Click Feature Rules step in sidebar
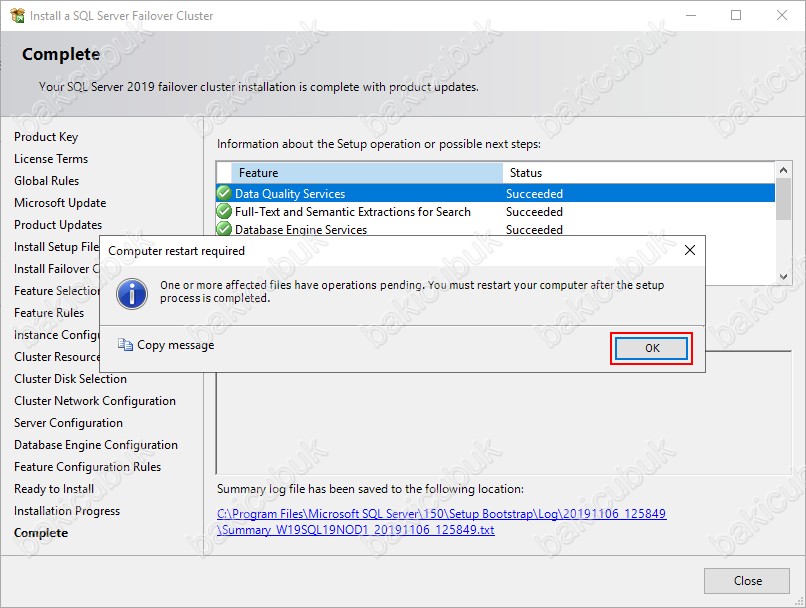The height and width of the screenshot is (608, 806). 49,313
